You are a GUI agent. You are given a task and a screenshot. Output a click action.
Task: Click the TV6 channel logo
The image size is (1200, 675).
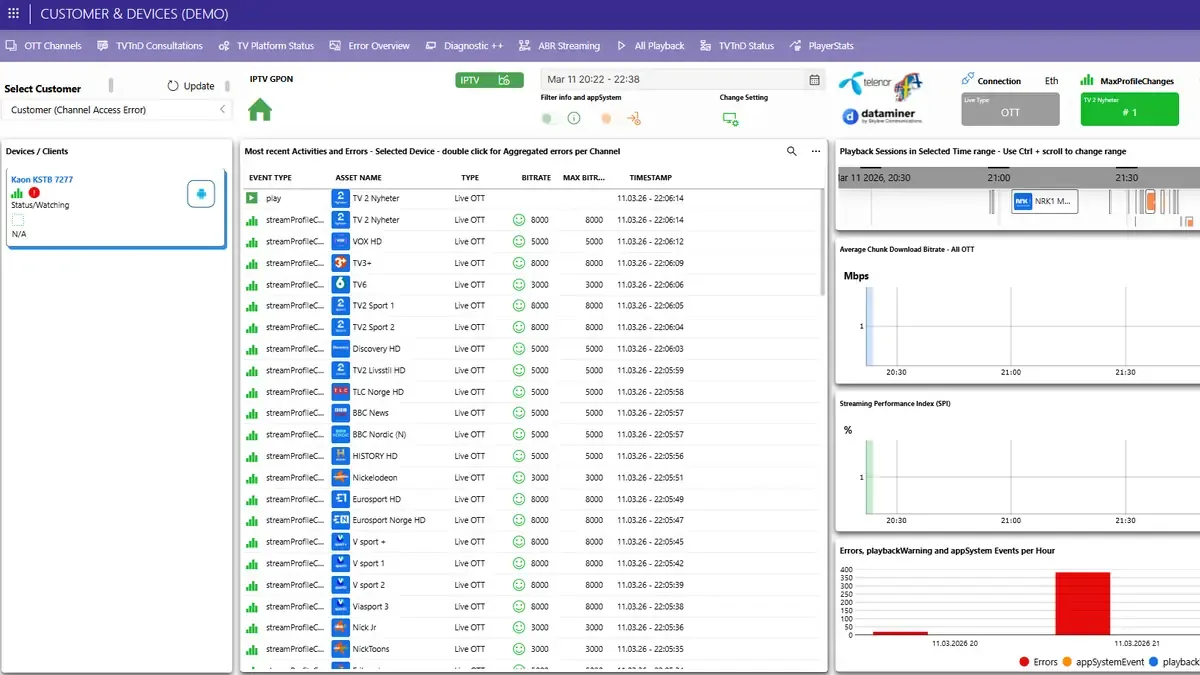click(x=340, y=284)
